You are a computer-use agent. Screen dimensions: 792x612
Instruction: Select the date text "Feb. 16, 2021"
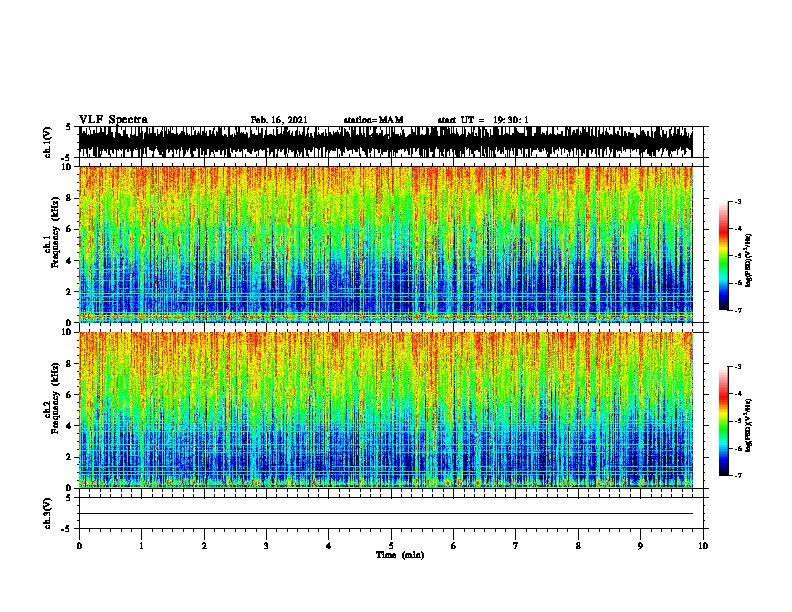(x=279, y=120)
